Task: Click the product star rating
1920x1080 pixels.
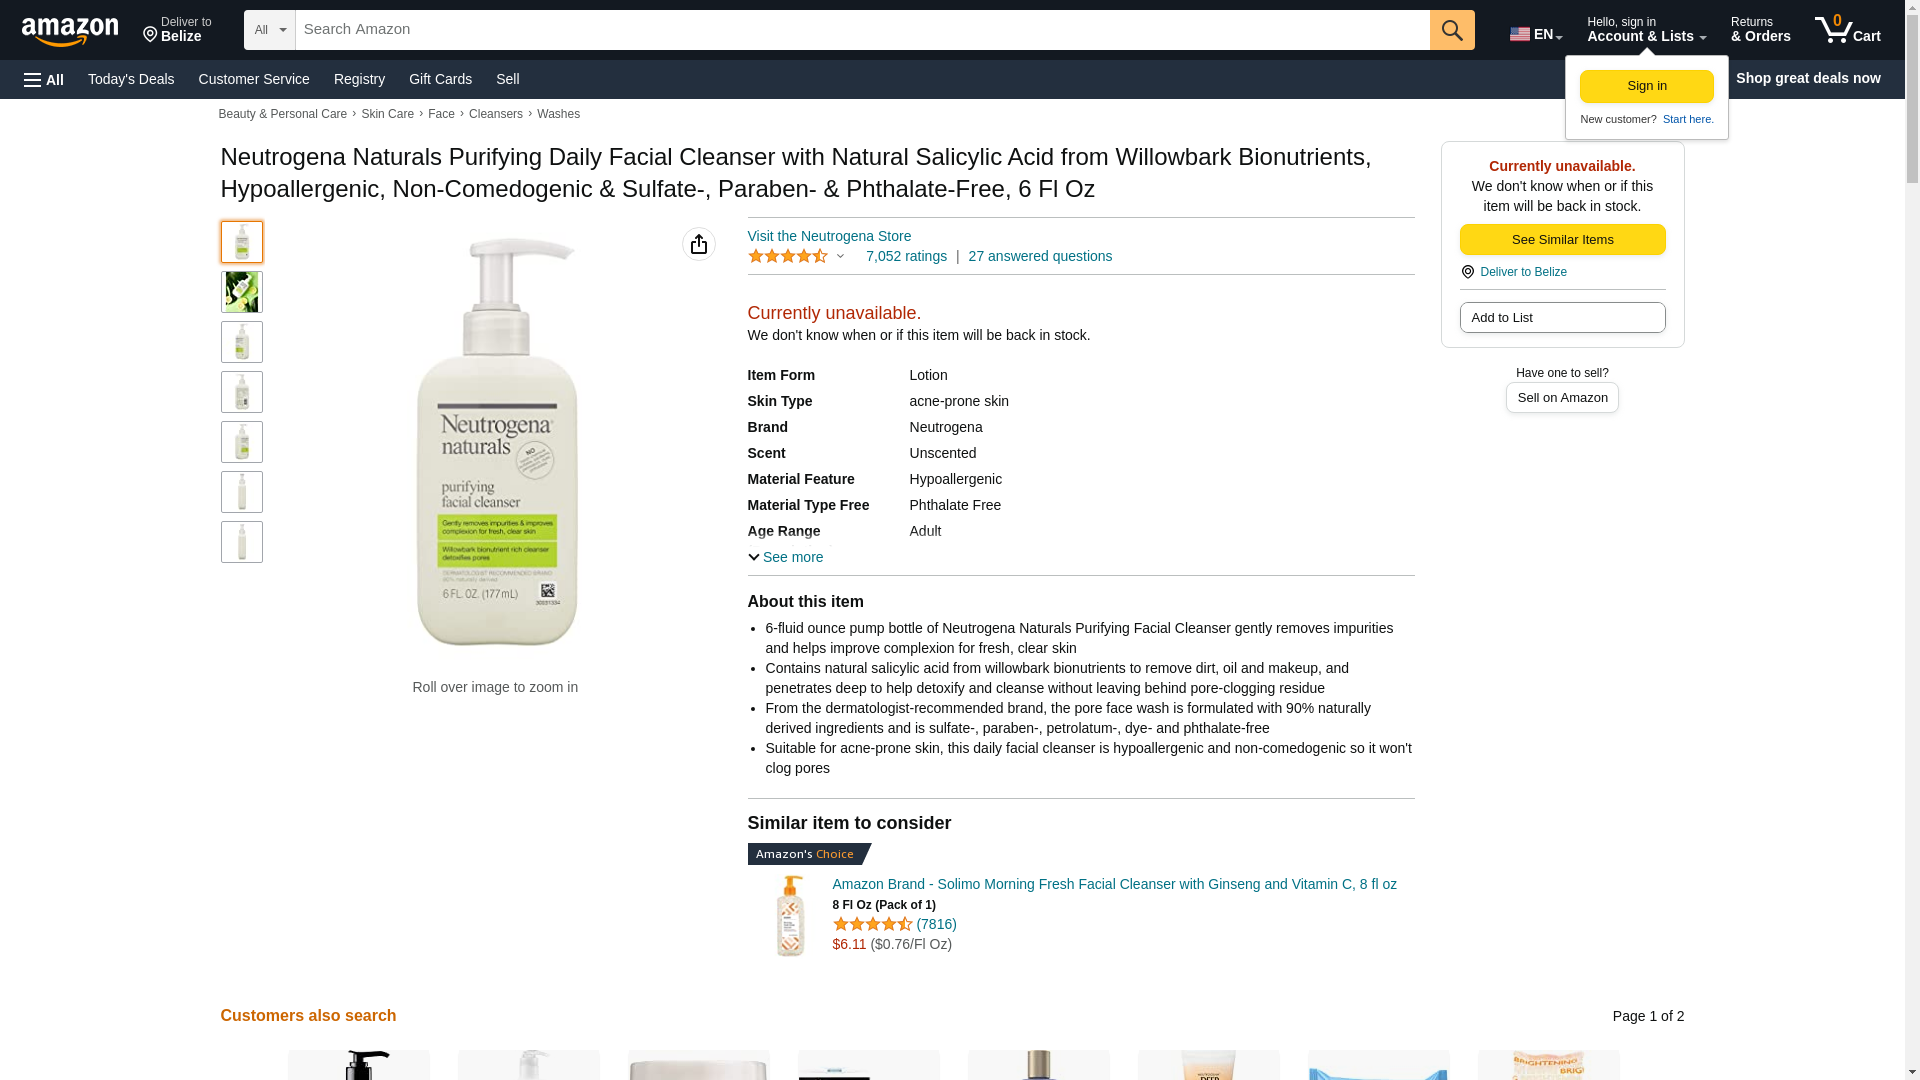Action: [x=788, y=257]
